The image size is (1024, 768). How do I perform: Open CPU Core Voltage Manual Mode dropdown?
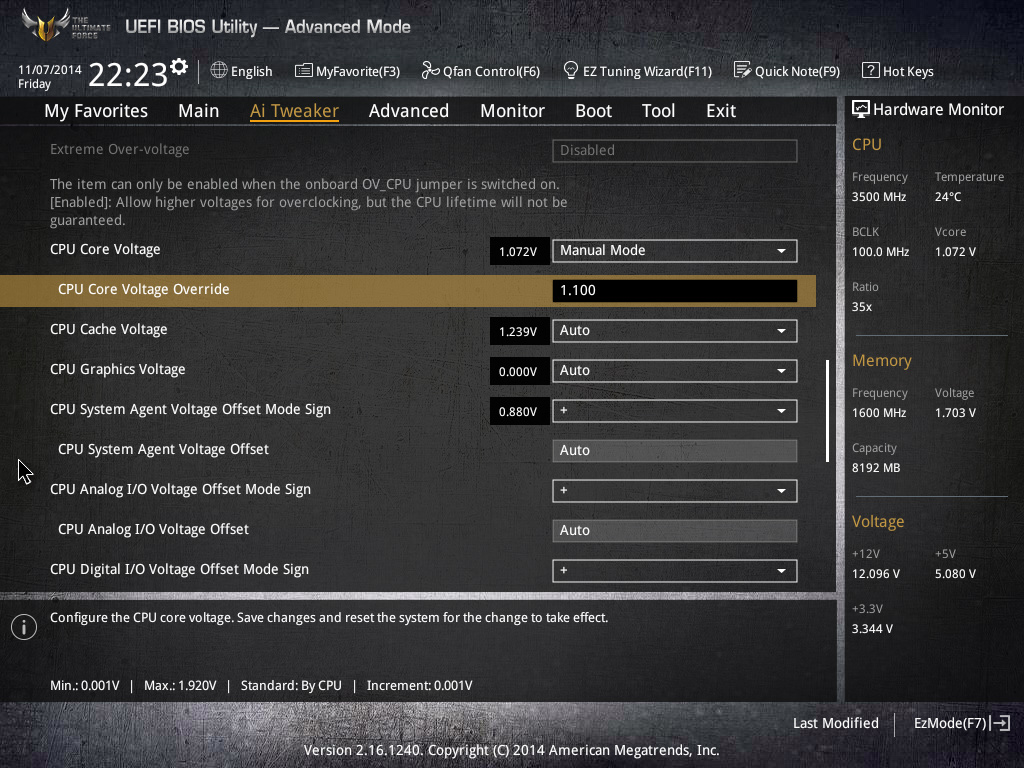(675, 251)
